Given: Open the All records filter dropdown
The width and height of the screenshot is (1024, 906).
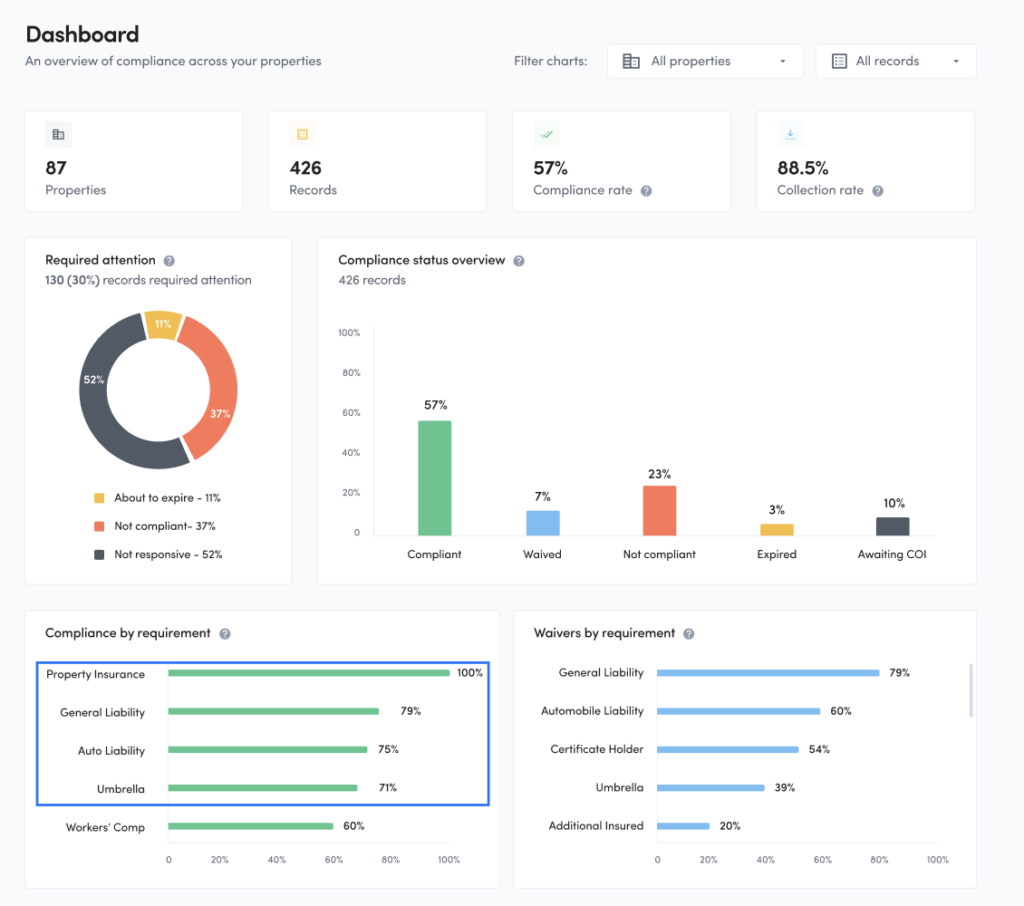Looking at the screenshot, I should point(895,61).
